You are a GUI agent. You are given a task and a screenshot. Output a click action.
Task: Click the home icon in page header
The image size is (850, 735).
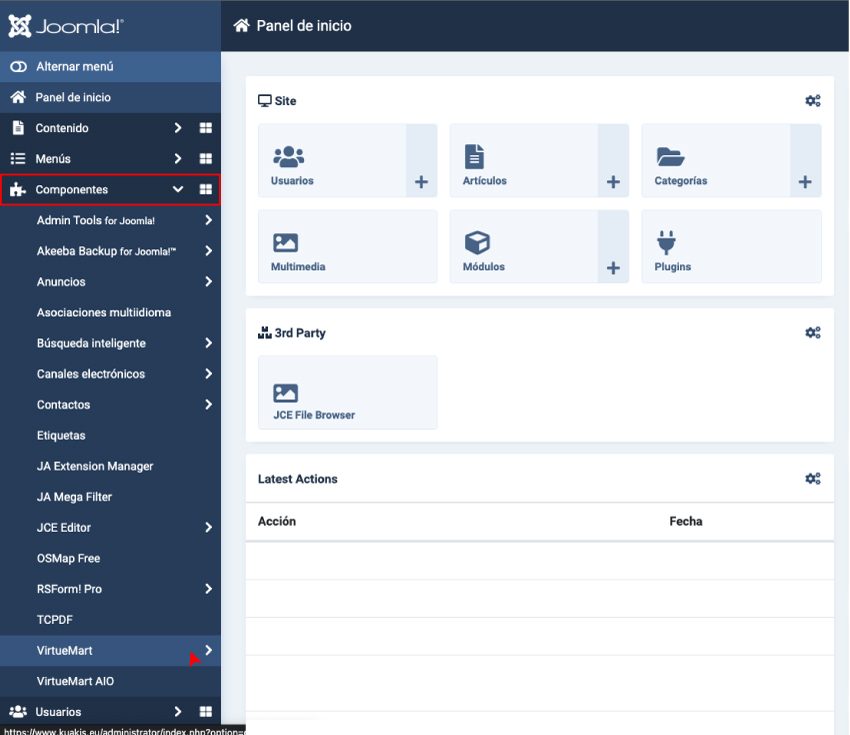click(x=242, y=25)
